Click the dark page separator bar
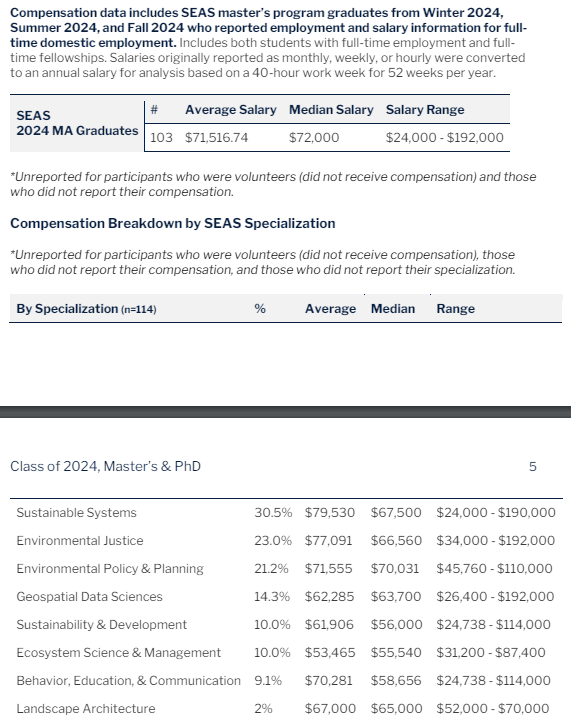This screenshot has height=722, width=571. 286,412
